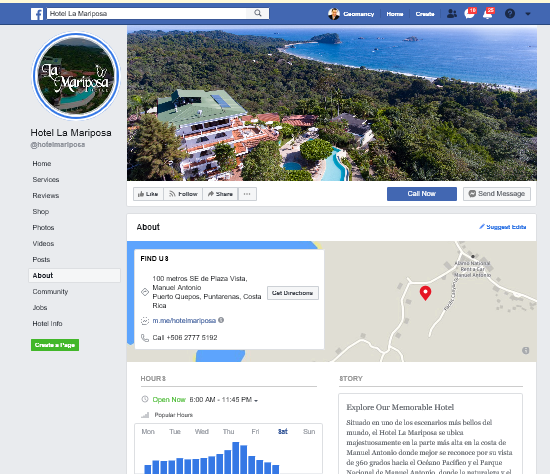
Task: Click the Hotel La Mariposa search field
Action: tap(147, 13)
